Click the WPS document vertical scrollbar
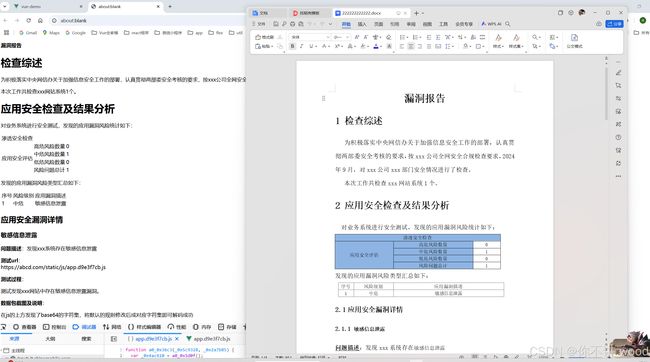Screen dimensions: 650x362 point(606,95)
